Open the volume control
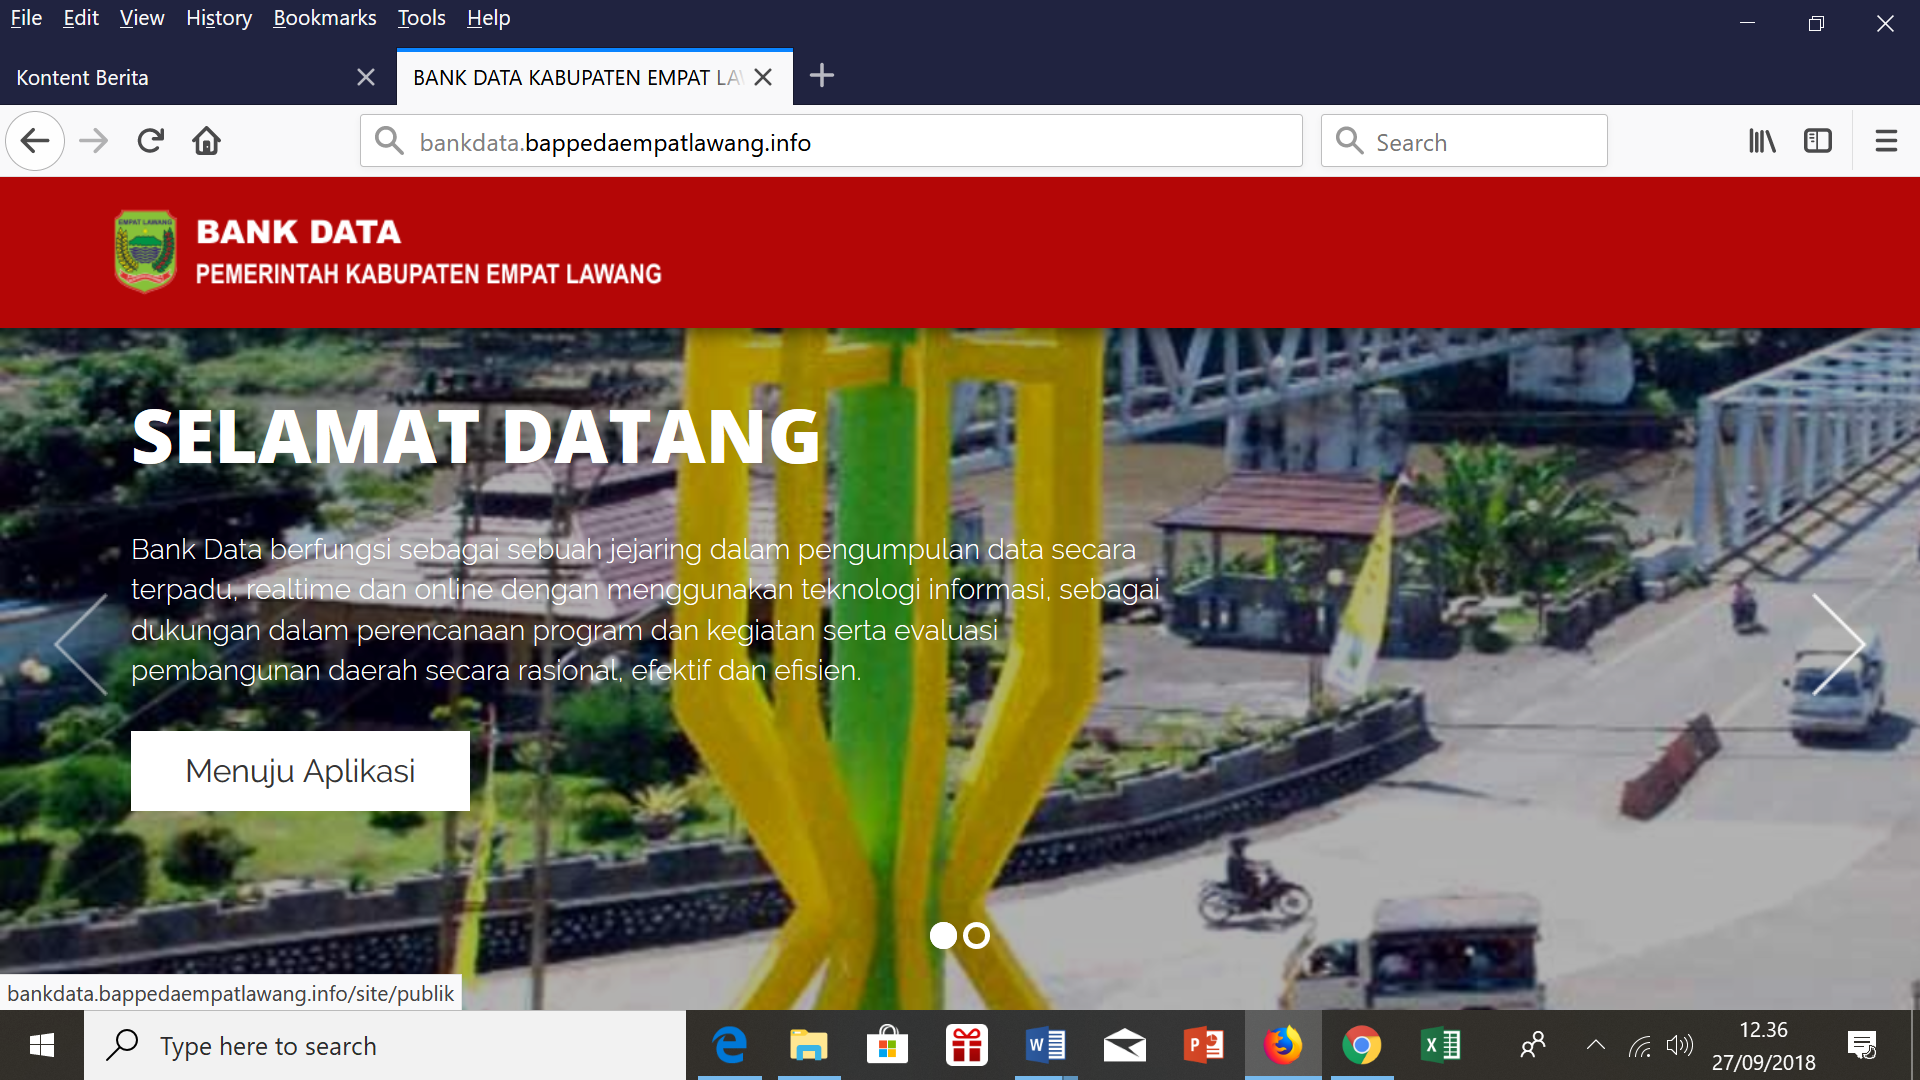Screen dimensions: 1920x1080 [1680, 1046]
